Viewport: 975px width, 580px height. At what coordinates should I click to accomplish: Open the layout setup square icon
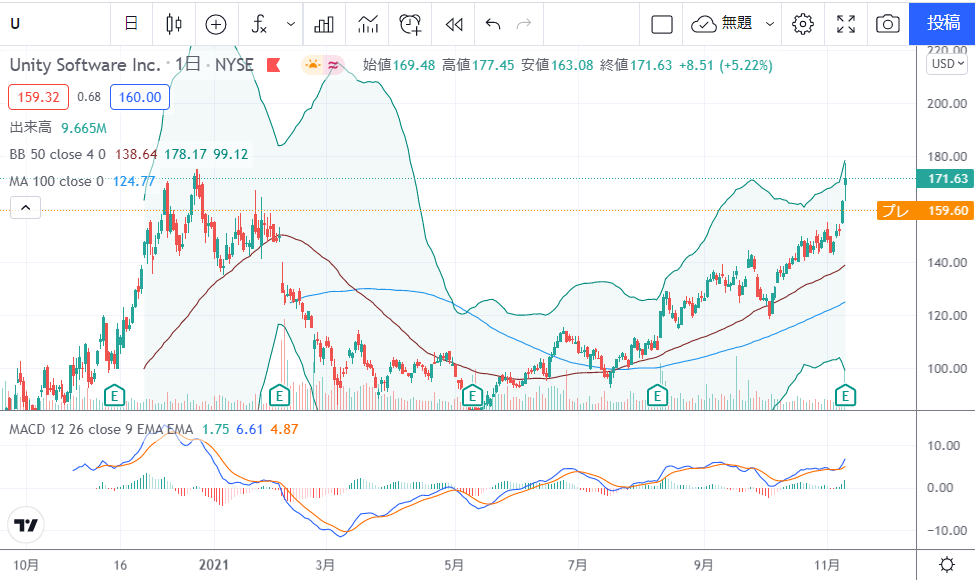[x=662, y=24]
